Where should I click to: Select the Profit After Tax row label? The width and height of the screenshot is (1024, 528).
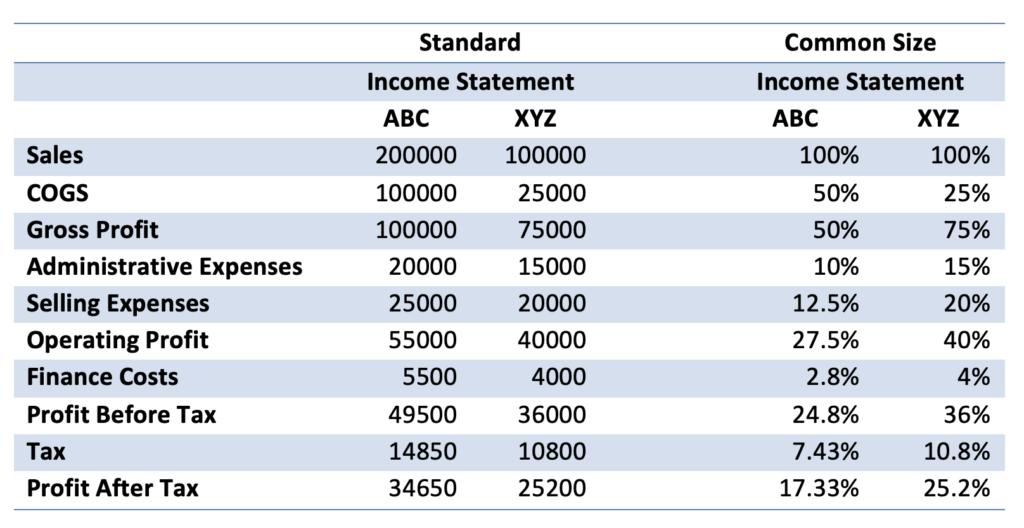coord(112,488)
